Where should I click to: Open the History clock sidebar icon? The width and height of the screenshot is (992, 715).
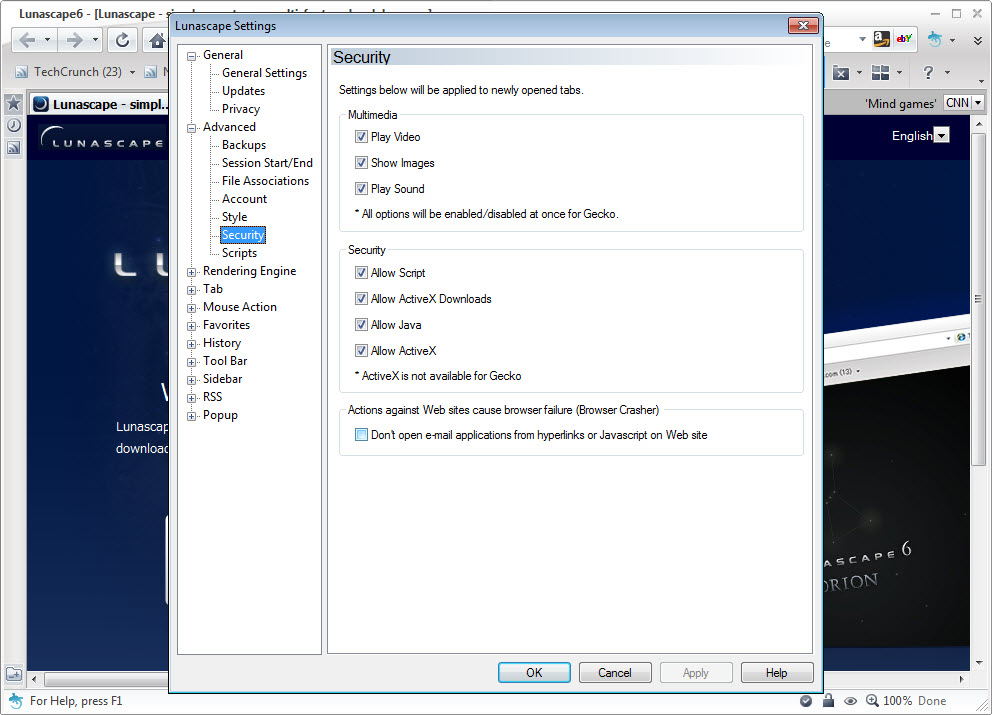click(13, 125)
